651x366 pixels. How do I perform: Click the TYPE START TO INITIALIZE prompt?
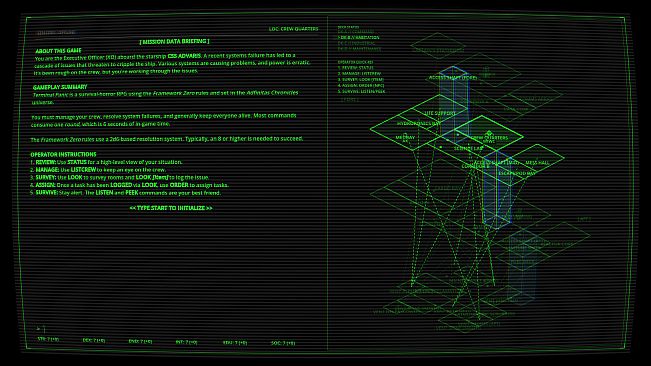pyautogui.click(x=171, y=208)
